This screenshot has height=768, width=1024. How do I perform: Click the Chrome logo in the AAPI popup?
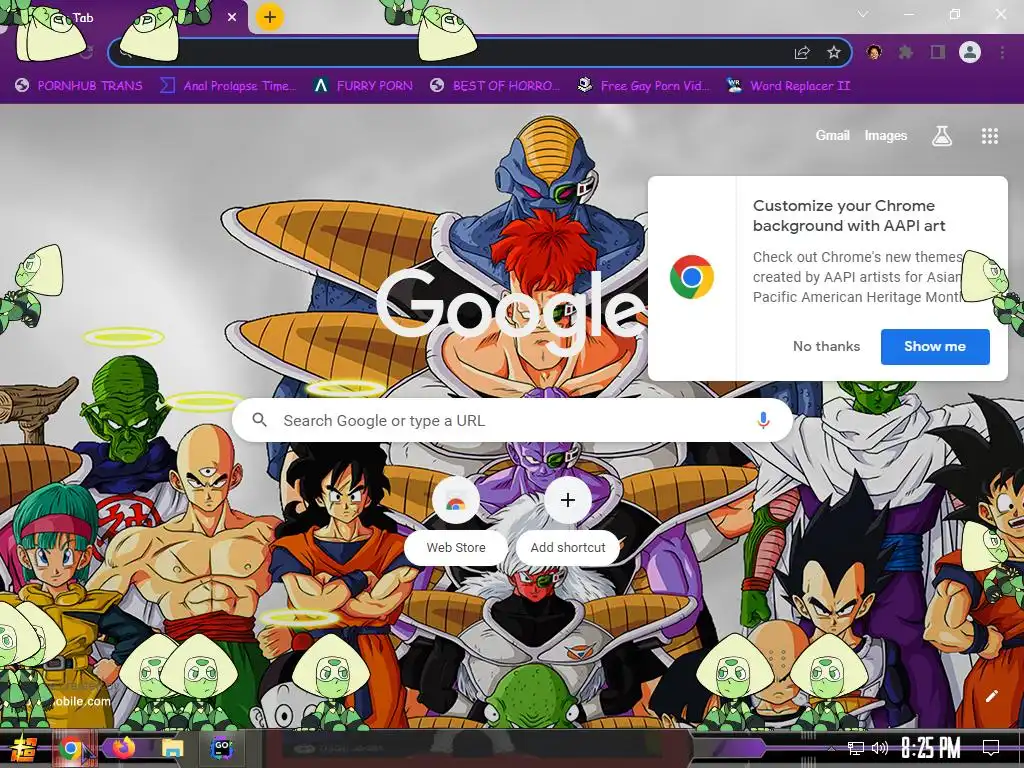point(692,277)
